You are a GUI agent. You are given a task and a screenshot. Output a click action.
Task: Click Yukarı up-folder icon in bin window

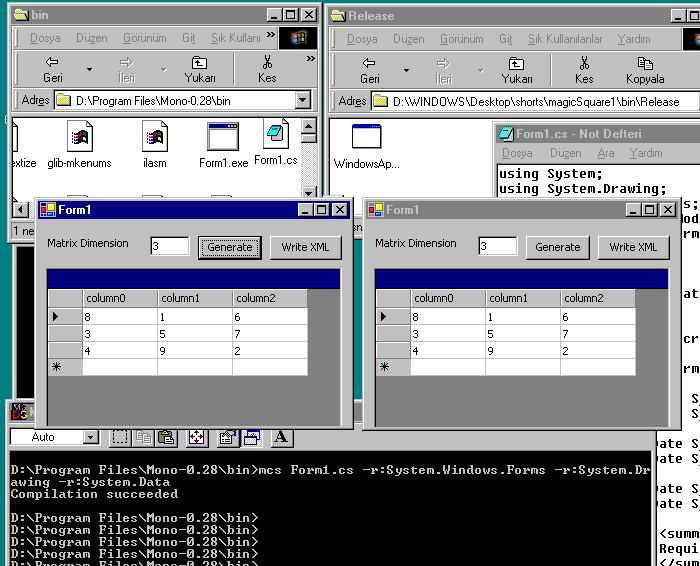(199, 62)
